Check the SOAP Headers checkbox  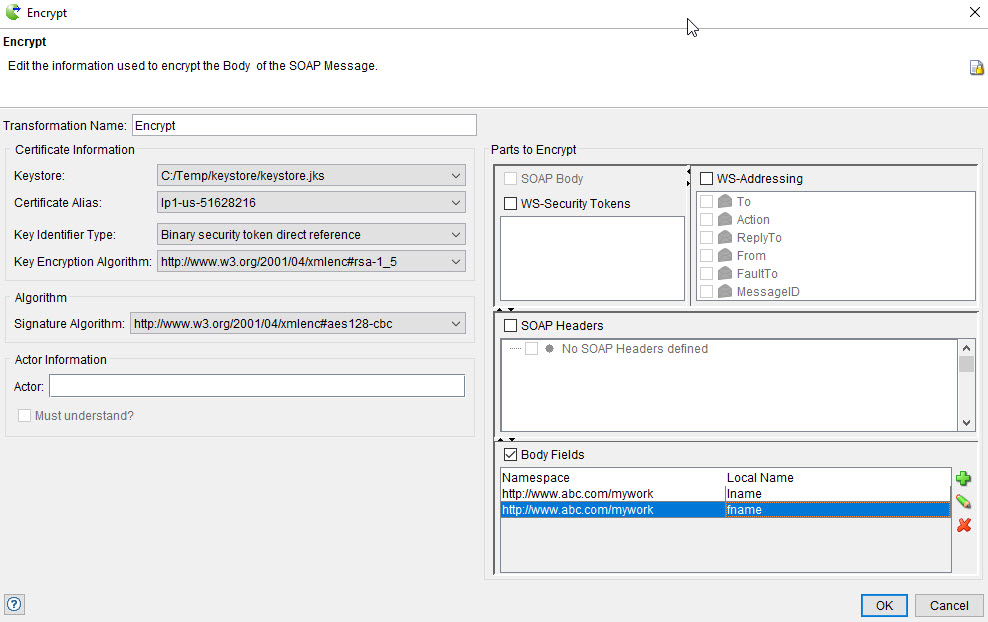point(511,326)
